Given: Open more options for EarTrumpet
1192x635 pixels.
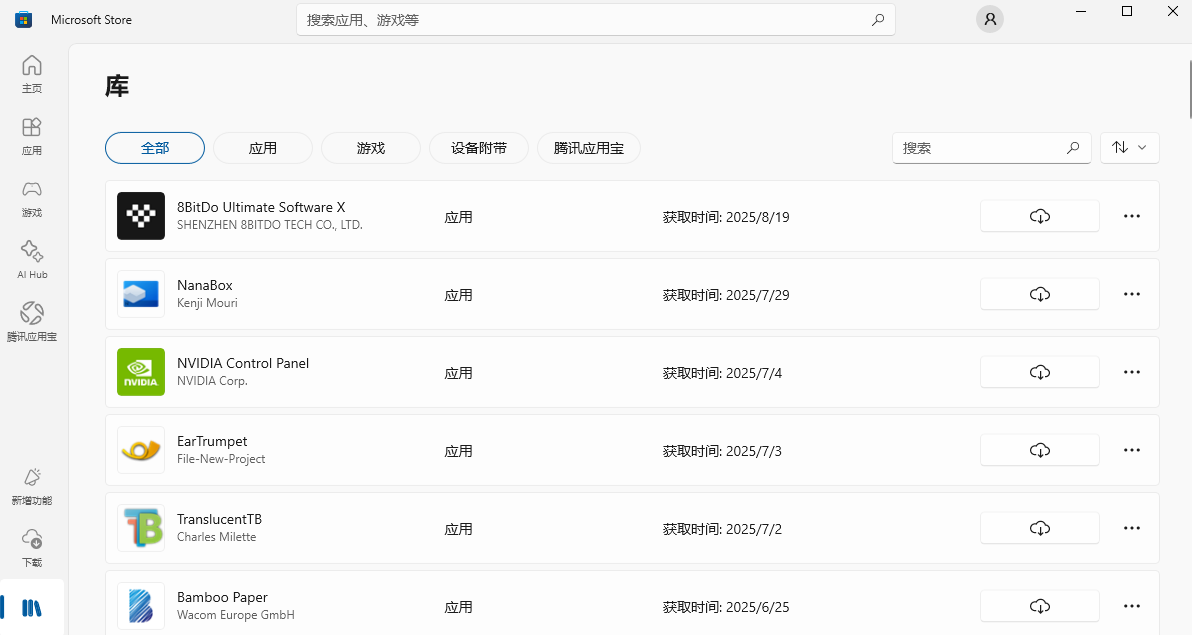Looking at the screenshot, I should pos(1132,450).
